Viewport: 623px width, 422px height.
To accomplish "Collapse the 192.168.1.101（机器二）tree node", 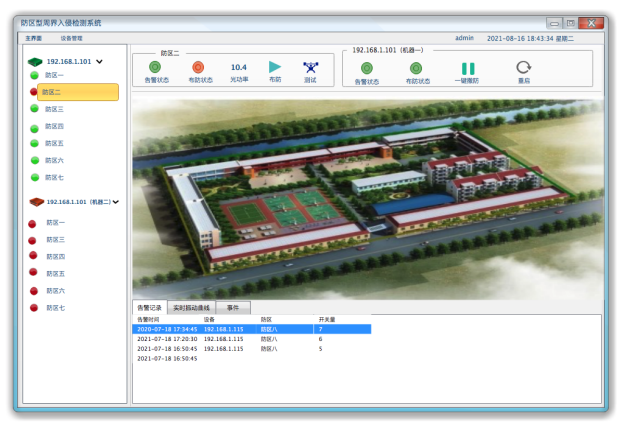I will (116, 202).
